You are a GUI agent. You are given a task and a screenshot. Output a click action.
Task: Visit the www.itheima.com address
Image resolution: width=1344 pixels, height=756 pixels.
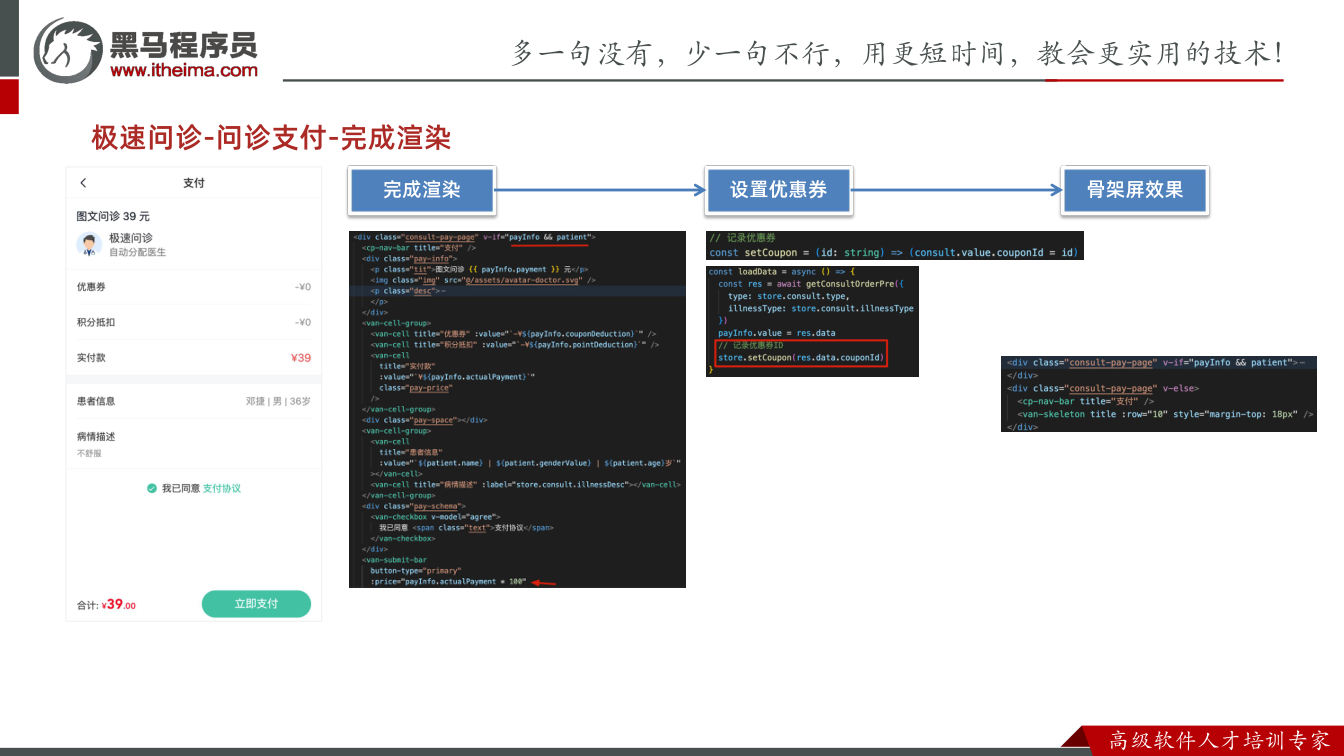pos(184,70)
